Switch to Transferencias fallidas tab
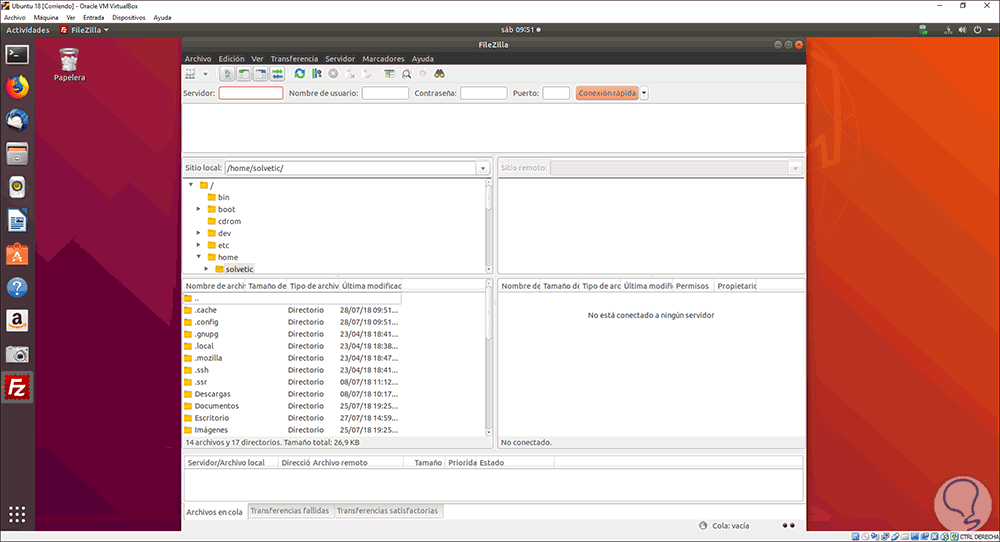The width and height of the screenshot is (1000, 542). 290,511
